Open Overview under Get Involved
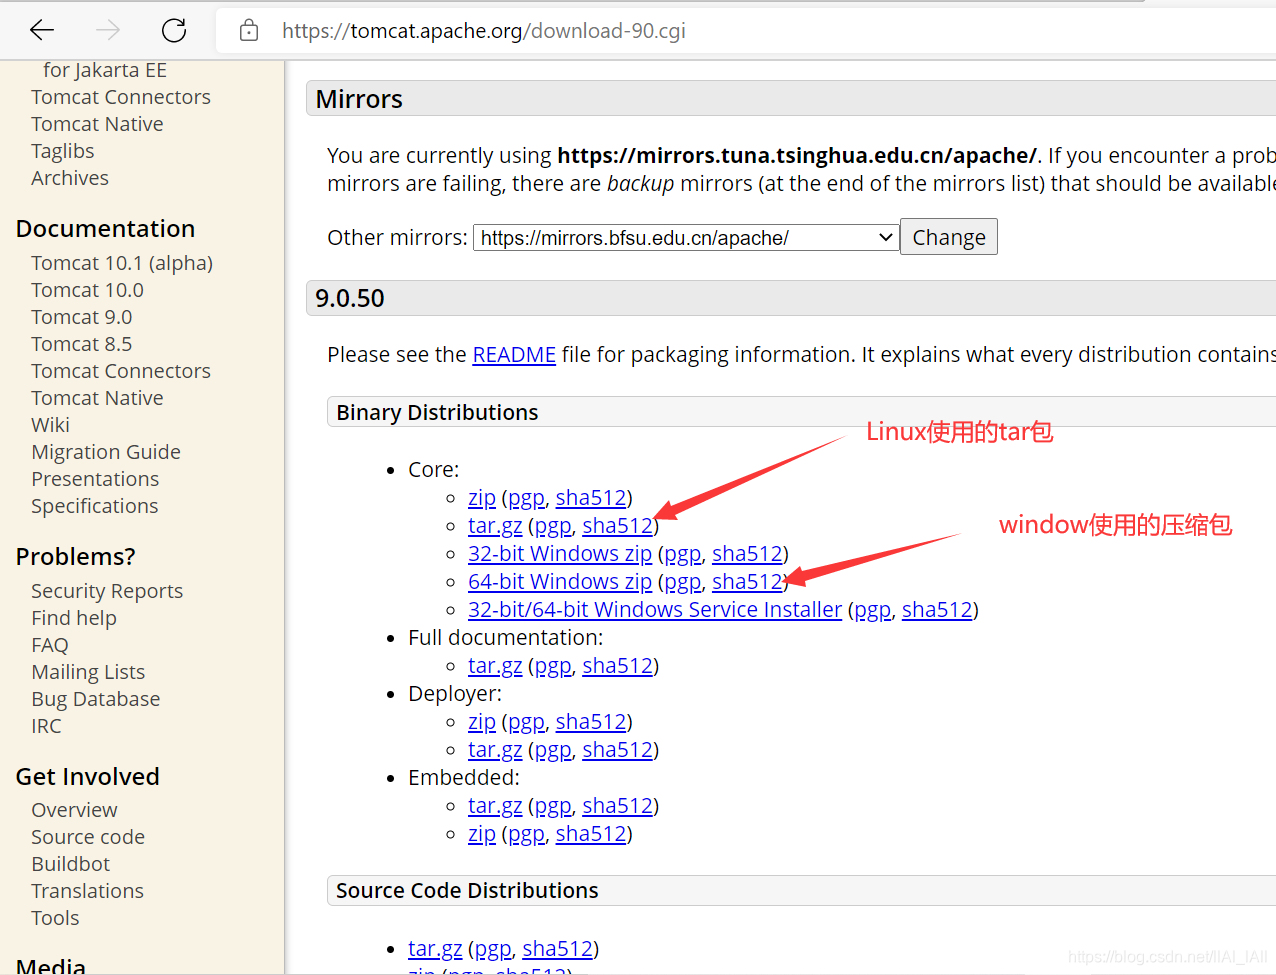Screen dimensions: 1276x975 pos(74,810)
